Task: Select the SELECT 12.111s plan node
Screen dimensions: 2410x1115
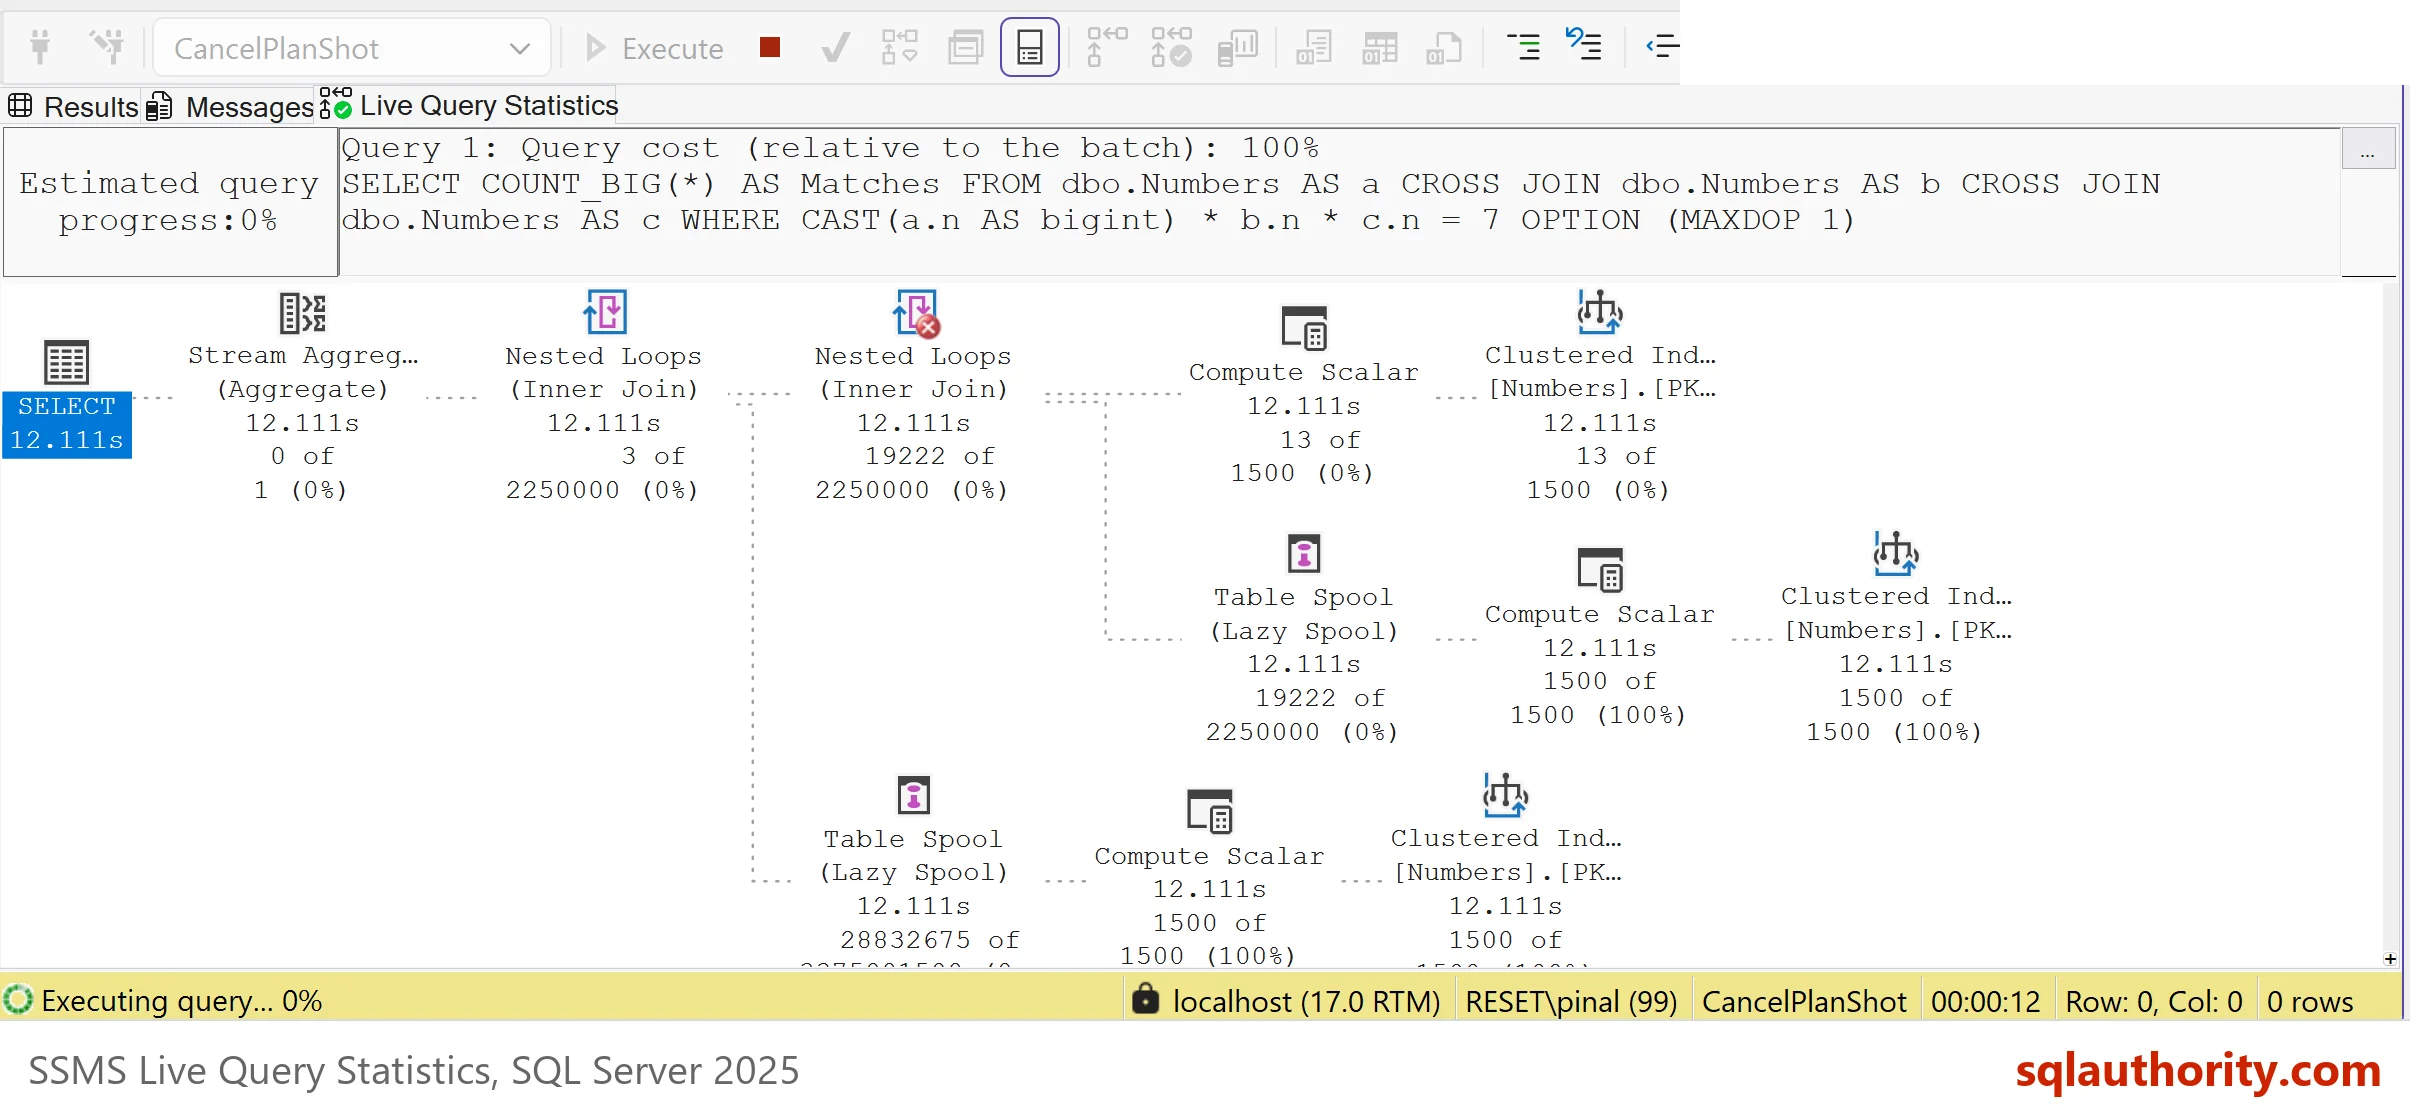Action: (x=67, y=399)
